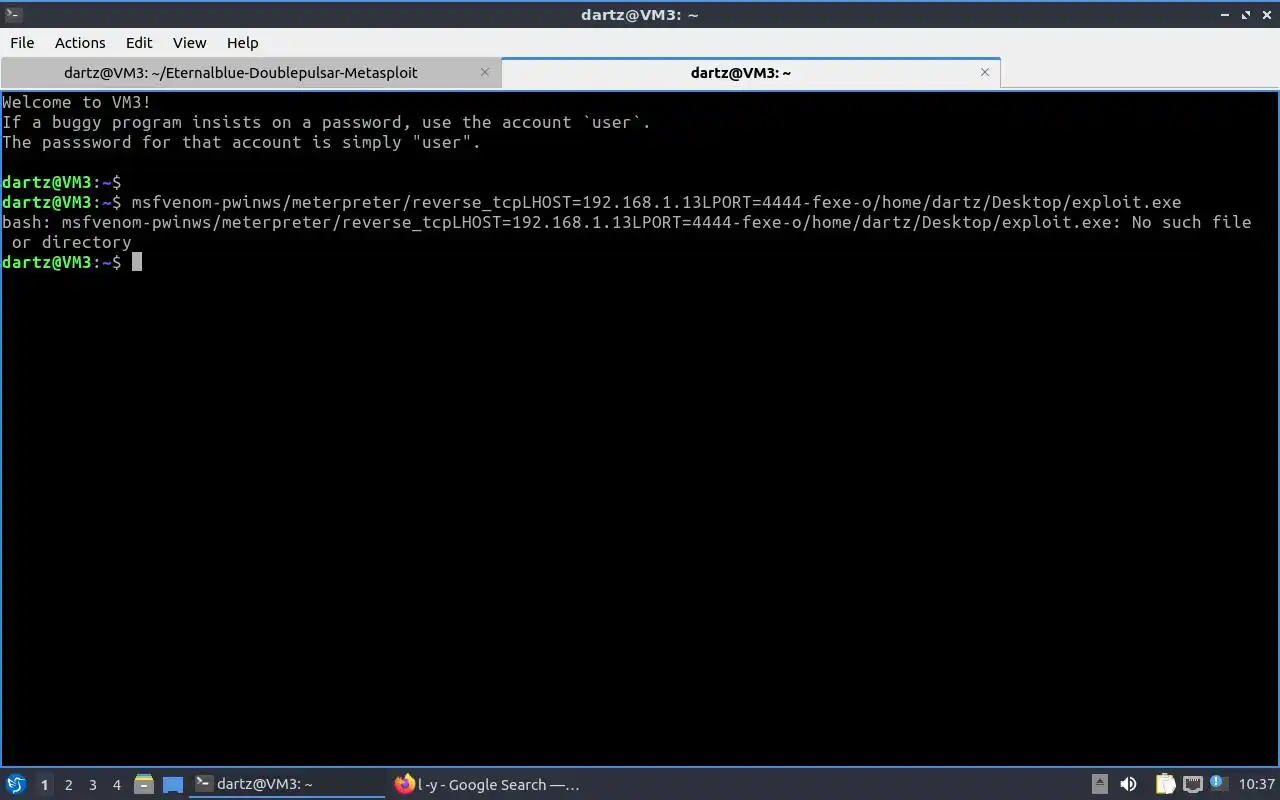Click the terminal cursor at last prompt
The height and width of the screenshot is (800, 1280).
[x=137, y=262]
